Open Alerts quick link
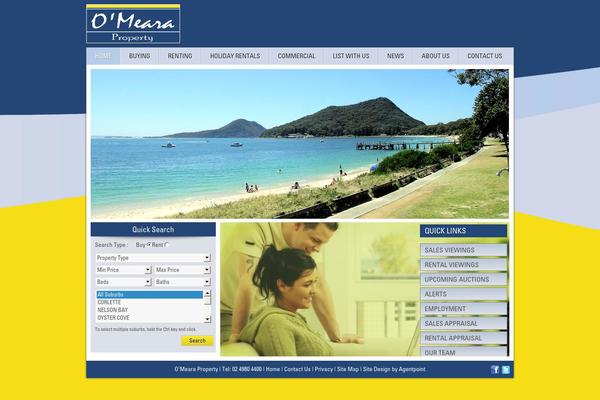The width and height of the screenshot is (600, 400). 464,294
